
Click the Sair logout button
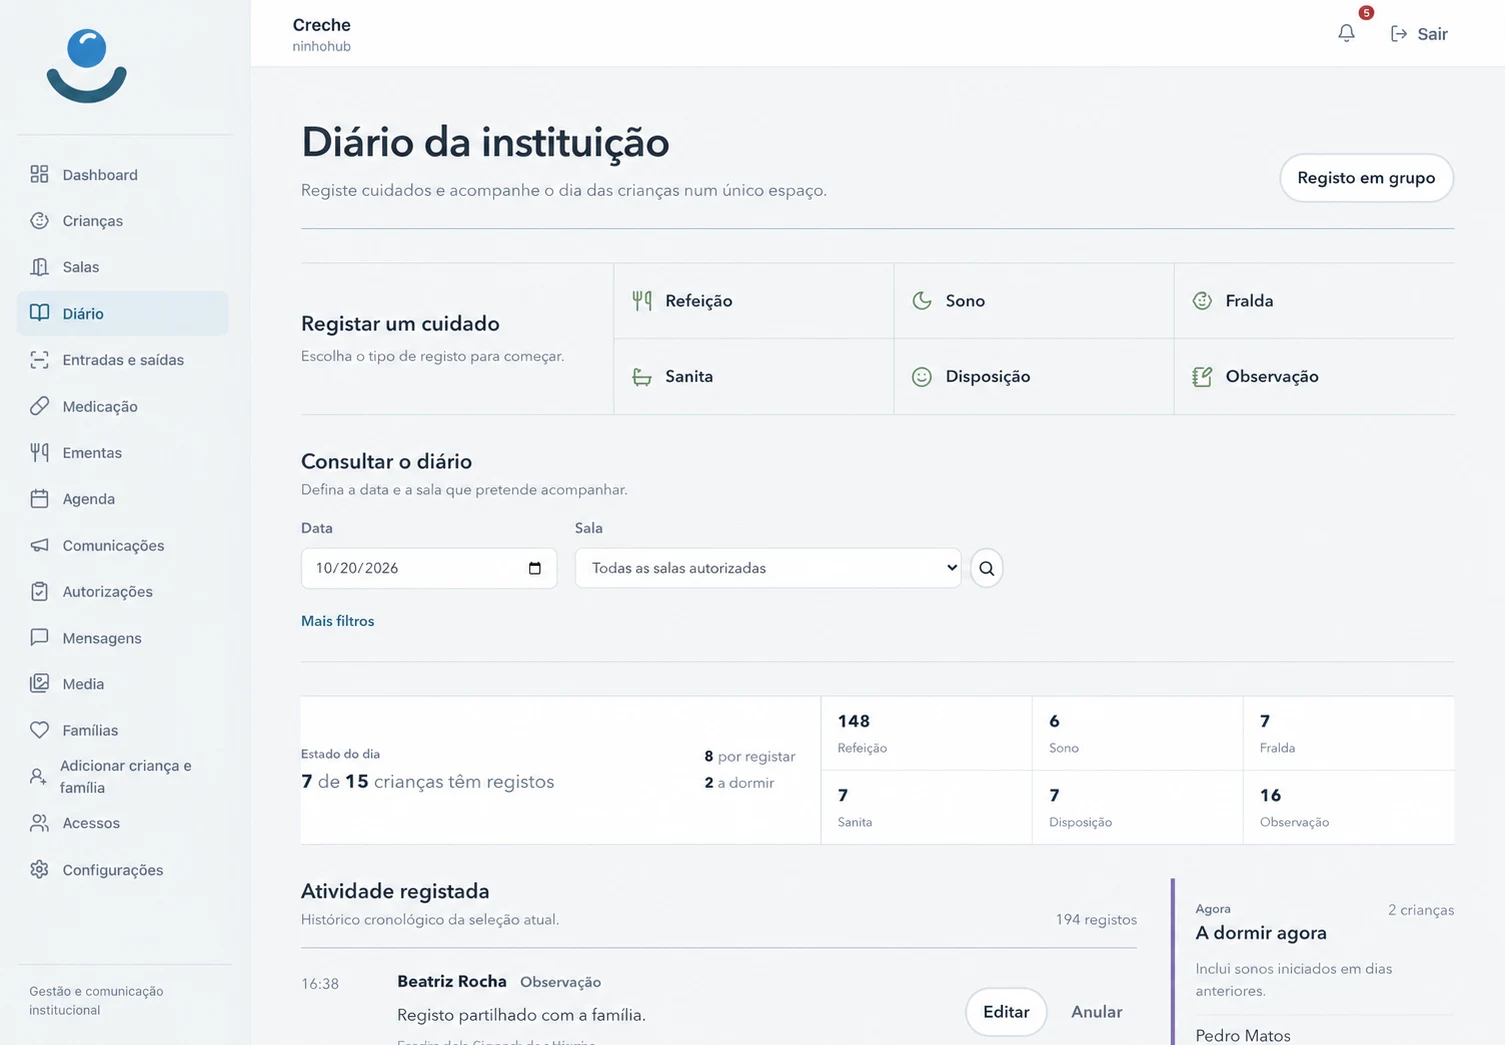point(1419,34)
